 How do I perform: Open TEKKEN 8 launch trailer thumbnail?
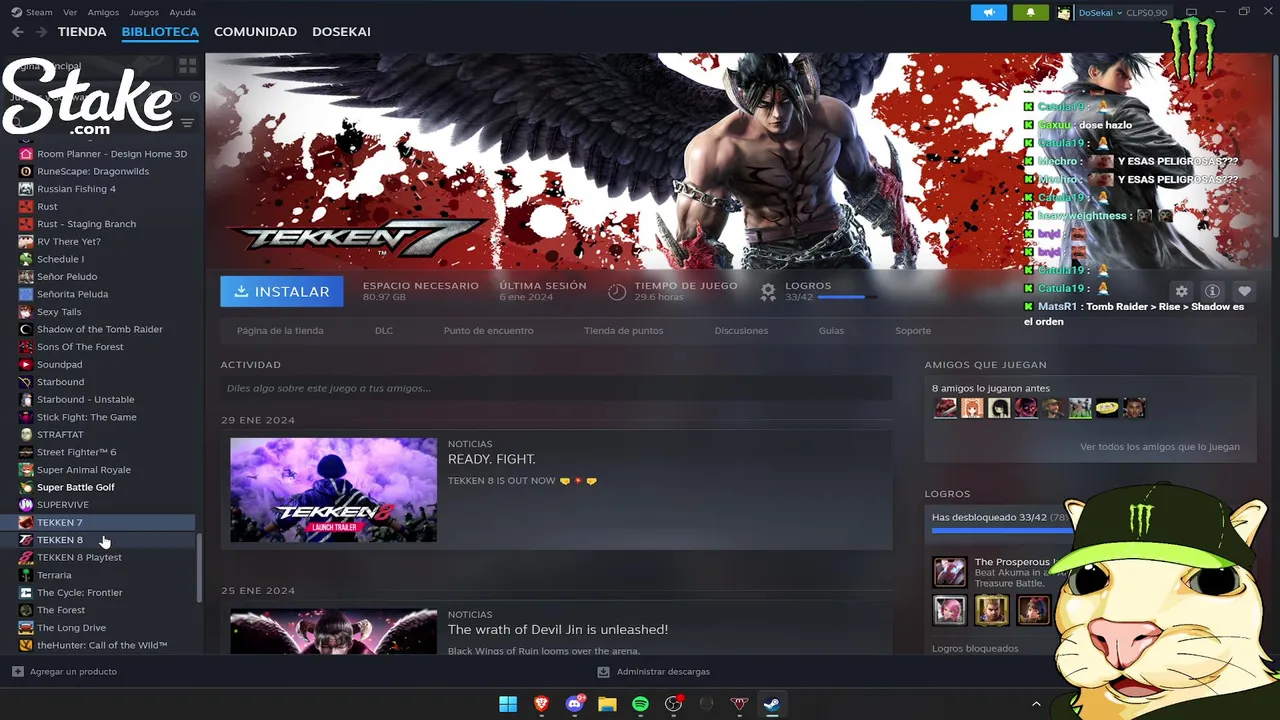click(333, 490)
